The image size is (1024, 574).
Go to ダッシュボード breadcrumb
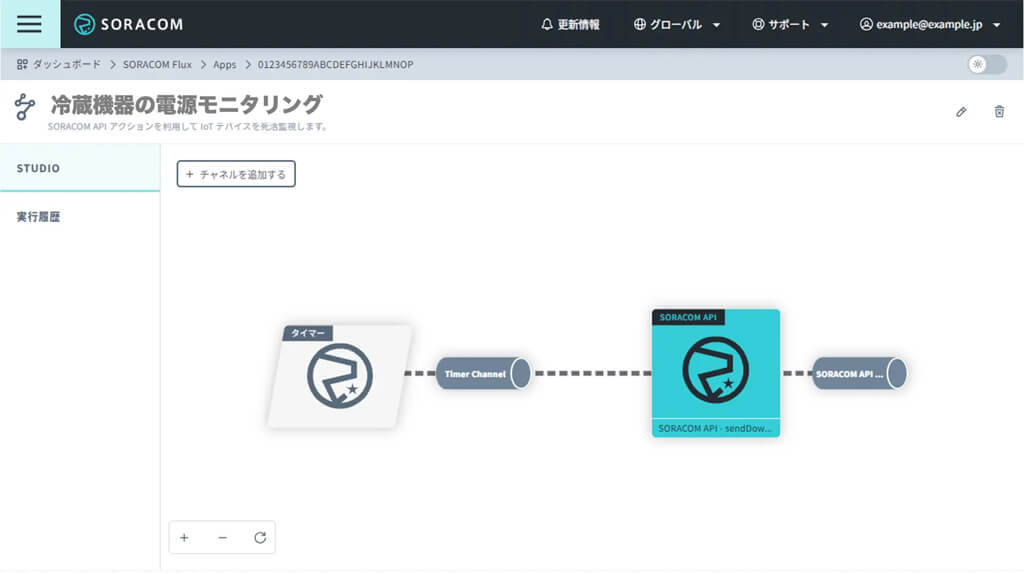click(59, 64)
